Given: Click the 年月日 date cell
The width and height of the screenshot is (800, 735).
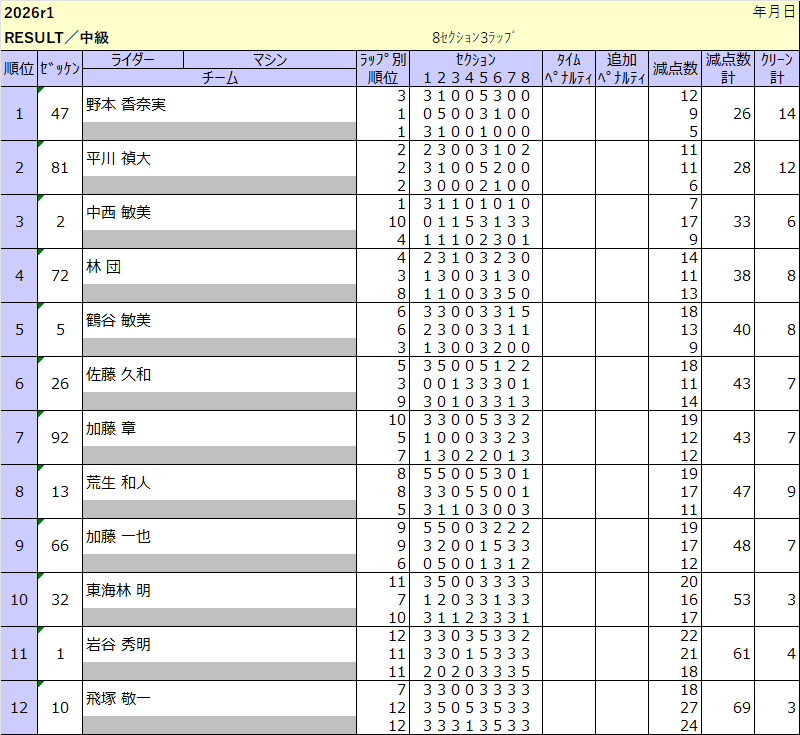Looking at the screenshot, I should click(773, 12).
